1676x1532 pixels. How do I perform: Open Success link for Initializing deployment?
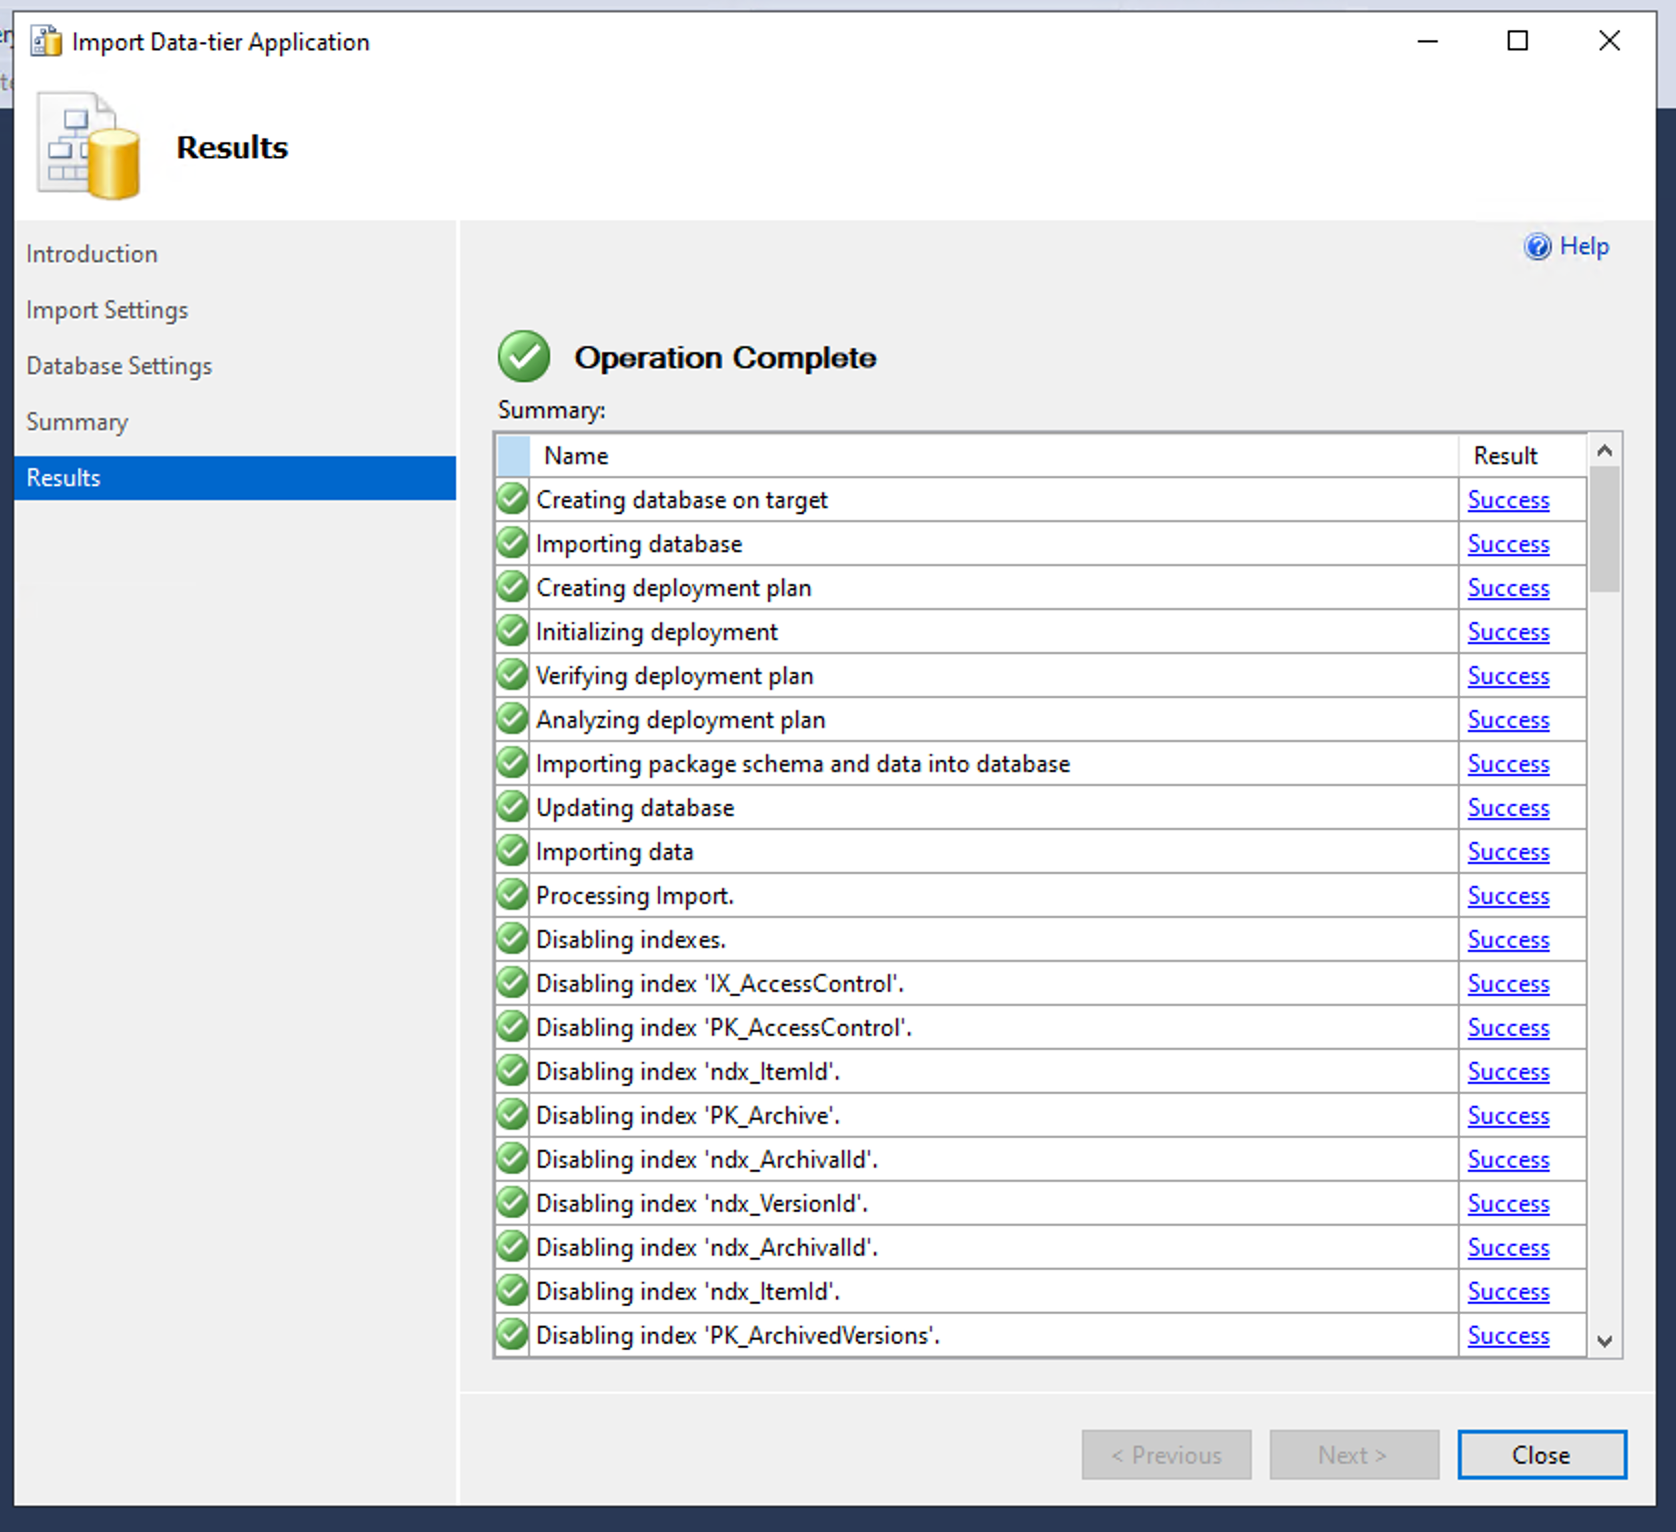[1508, 632]
